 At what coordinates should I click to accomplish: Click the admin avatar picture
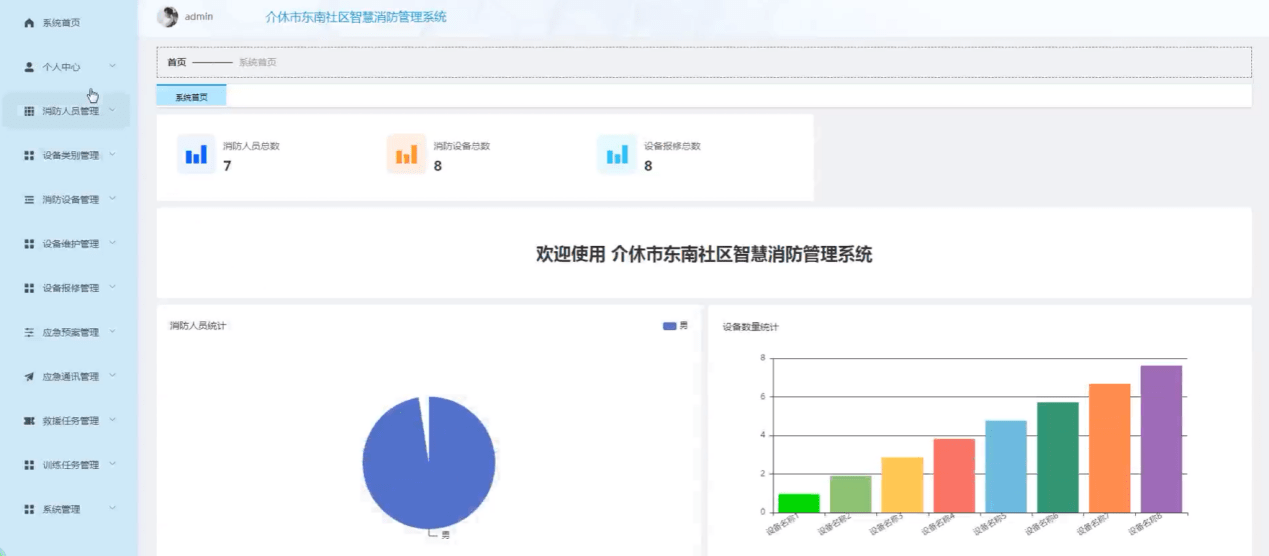(x=168, y=17)
